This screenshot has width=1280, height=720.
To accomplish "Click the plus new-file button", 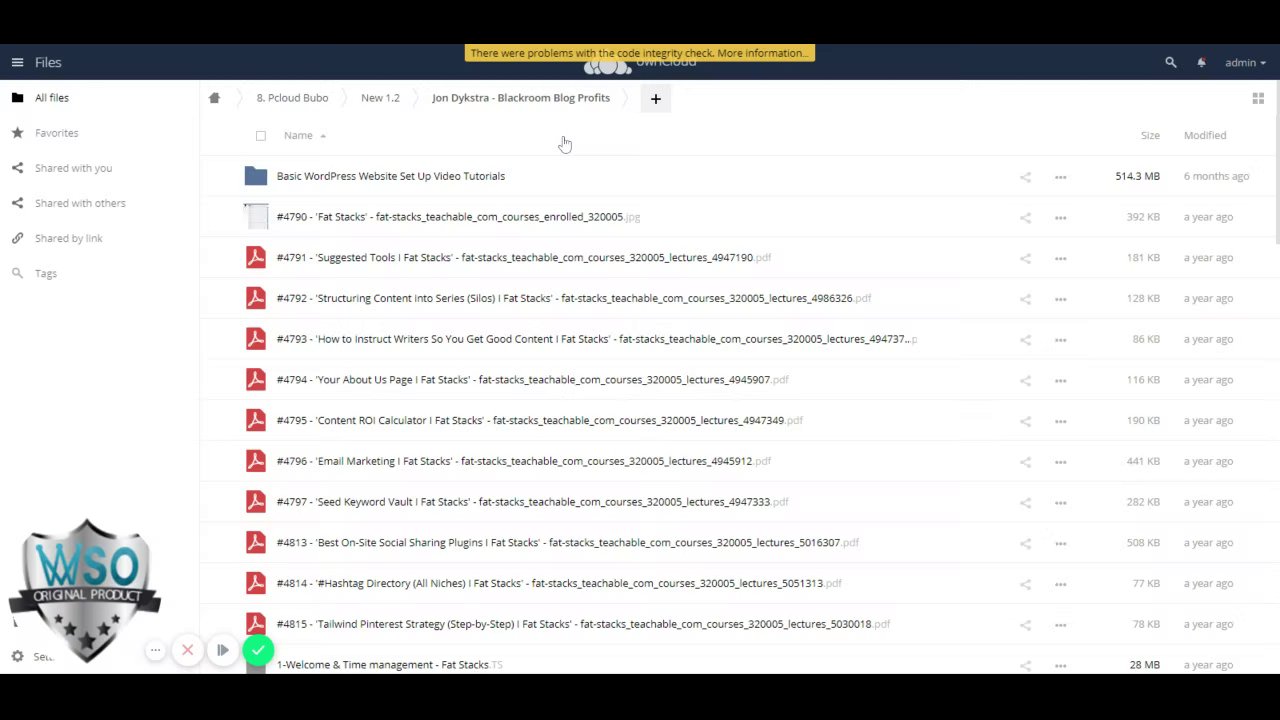I will [656, 98].
